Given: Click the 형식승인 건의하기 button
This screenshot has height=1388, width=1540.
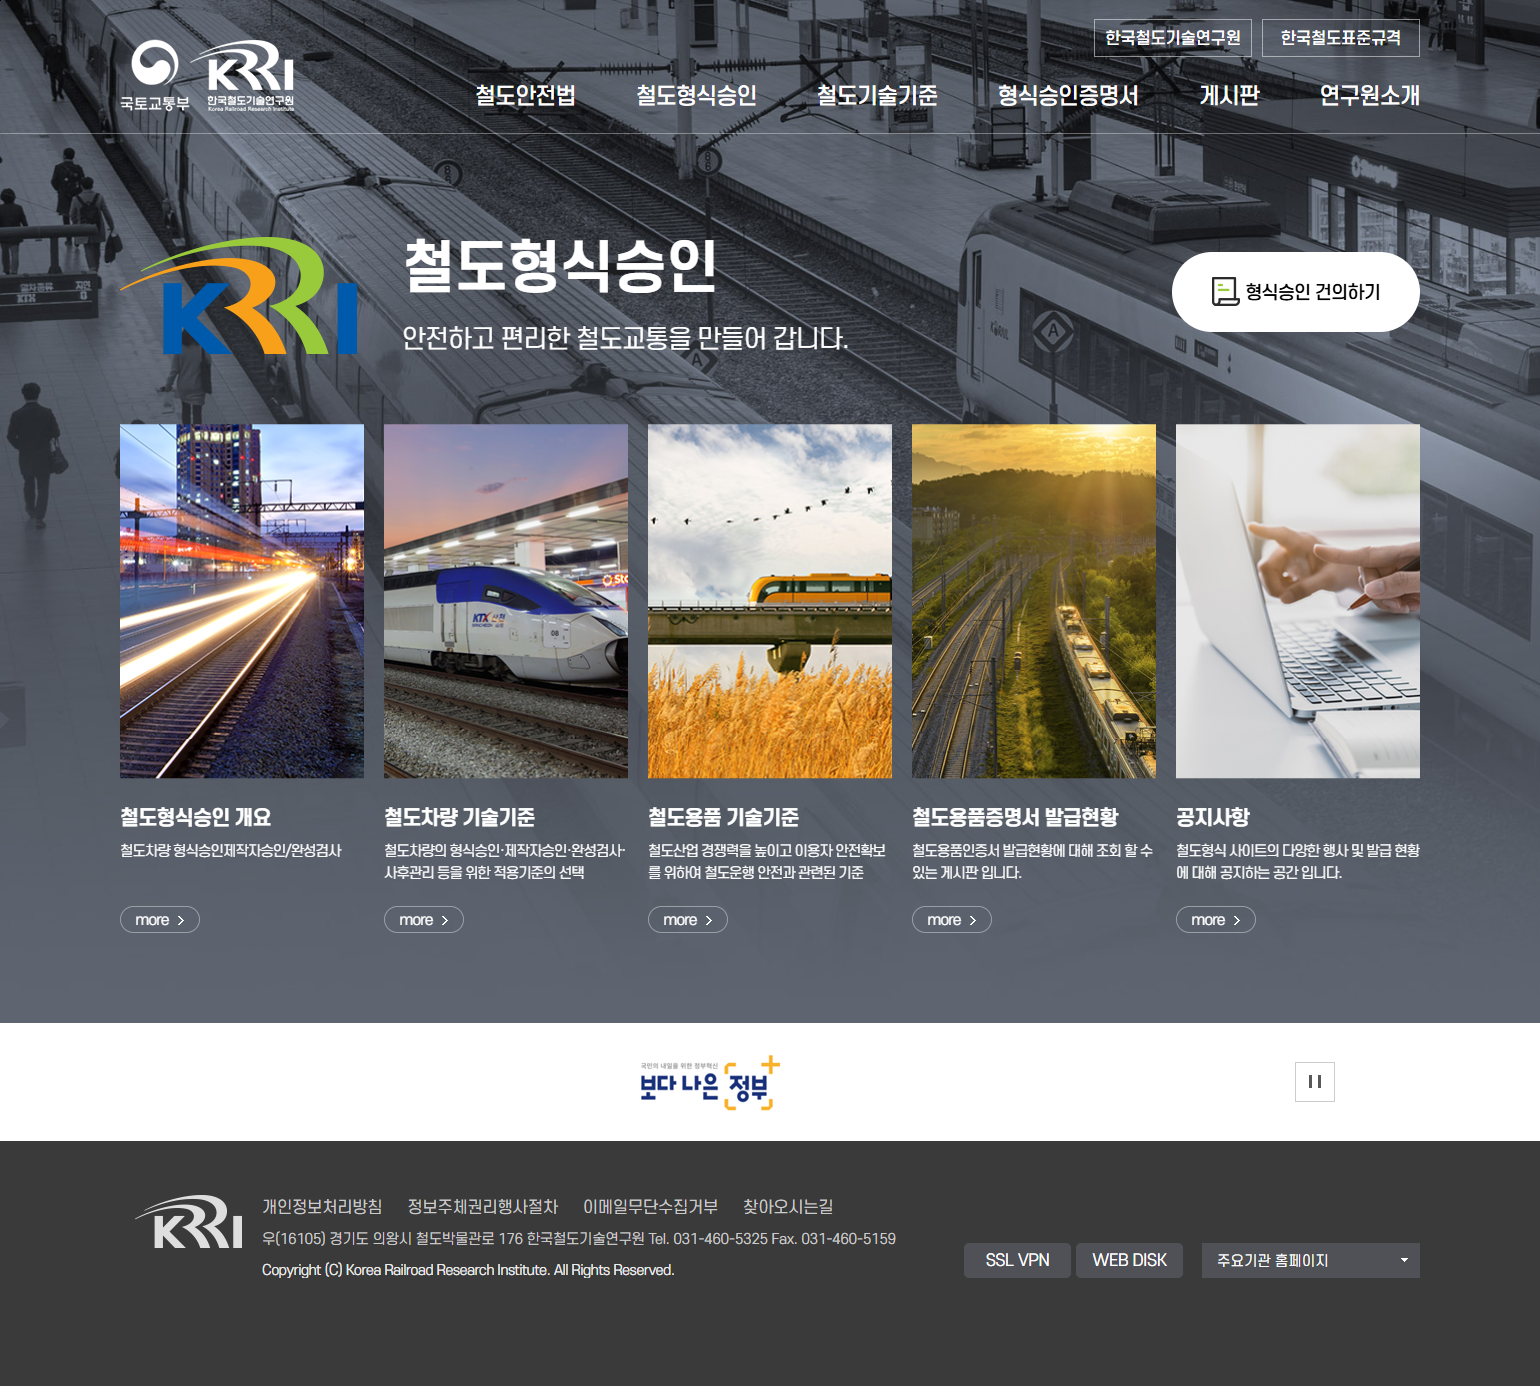Looking at the screenshot, I should pyautogui.click(x=1295, y=292).
